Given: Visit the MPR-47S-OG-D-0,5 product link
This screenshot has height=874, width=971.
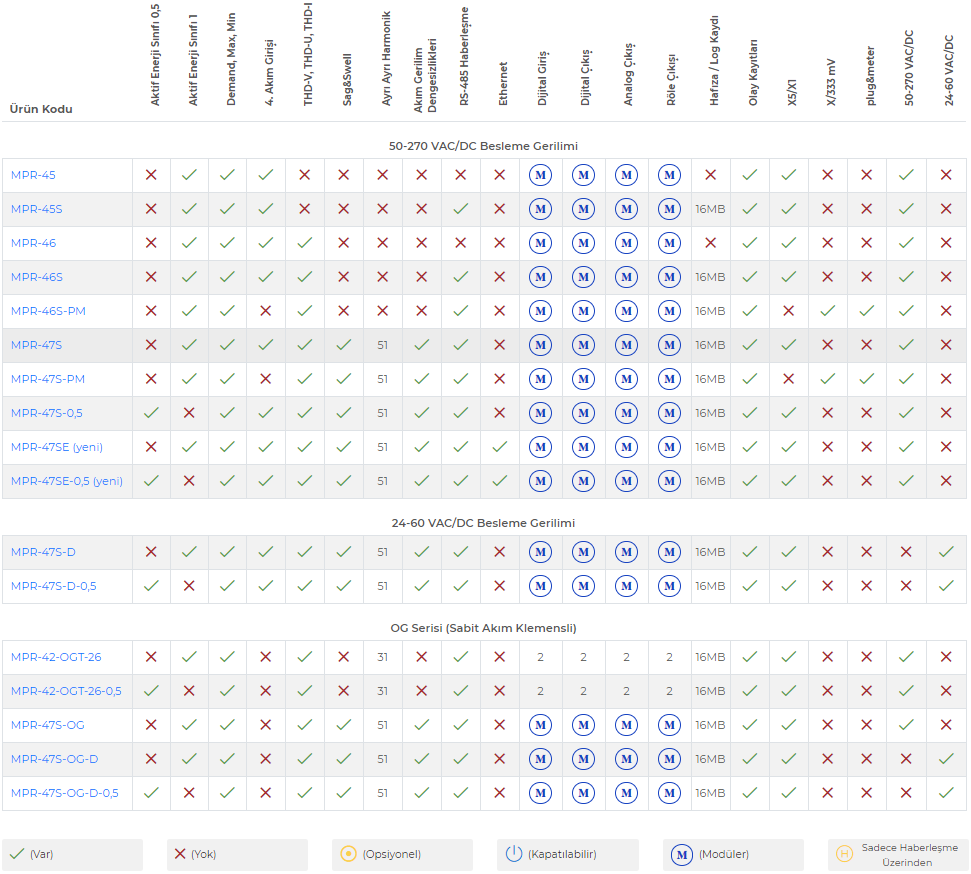Looking at the screenshot, I should coord(64,793).
